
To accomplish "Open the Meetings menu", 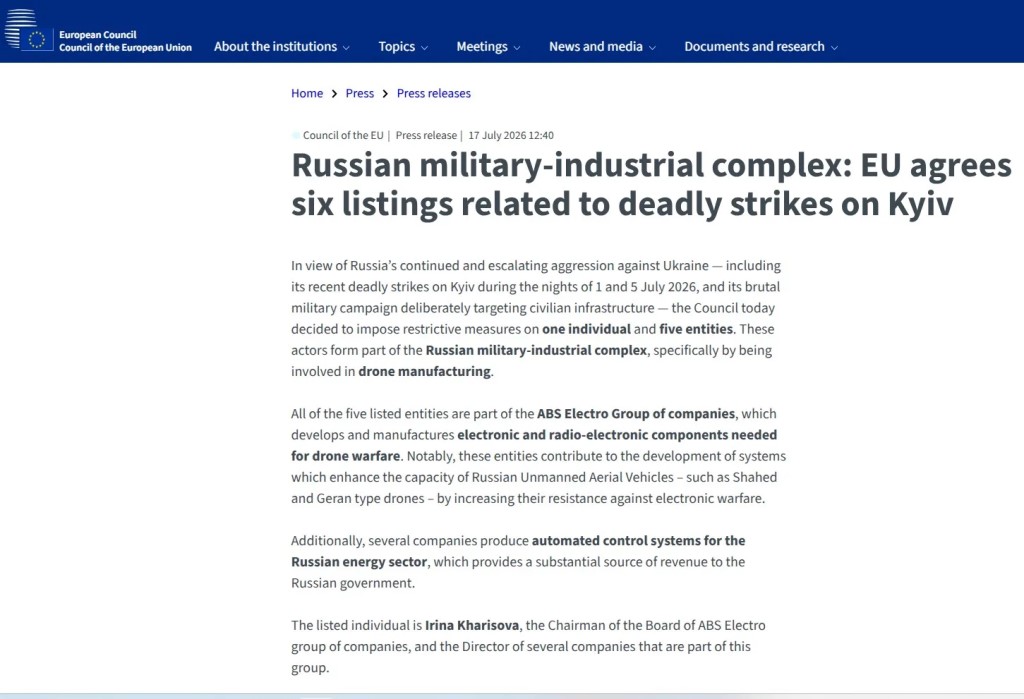I will click(488, 46).
